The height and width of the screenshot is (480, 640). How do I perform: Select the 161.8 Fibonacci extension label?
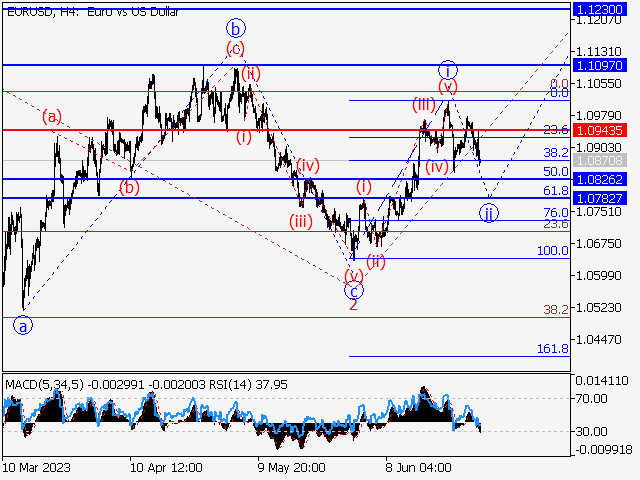(553, 349)
